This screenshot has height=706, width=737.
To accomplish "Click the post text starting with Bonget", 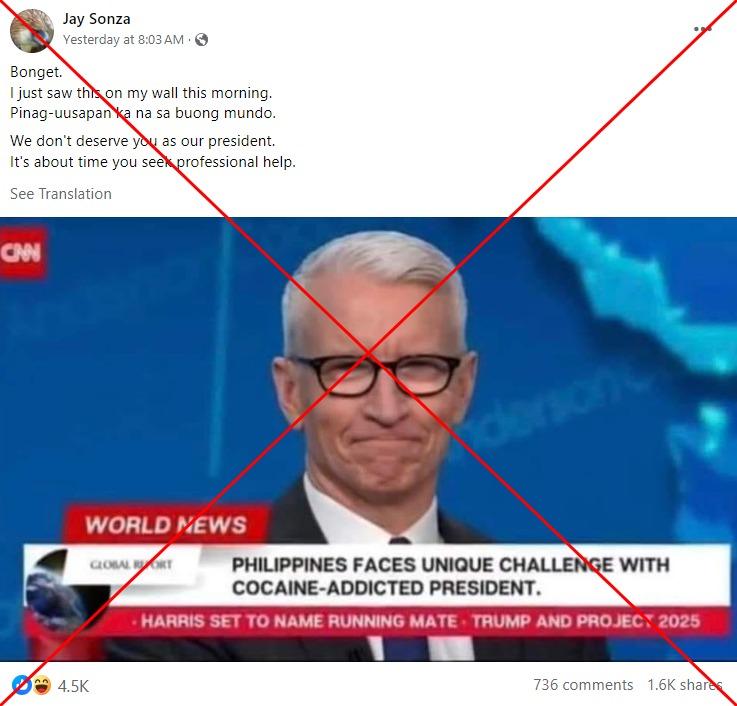I will [x=36, y=72].
